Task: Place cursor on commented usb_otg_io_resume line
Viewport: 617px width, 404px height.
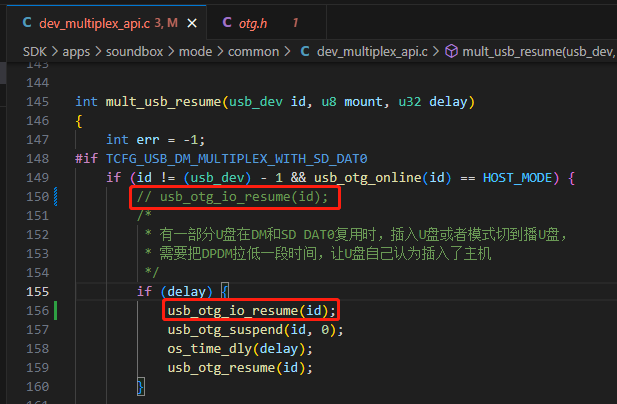Action: (x=232, y=197)
